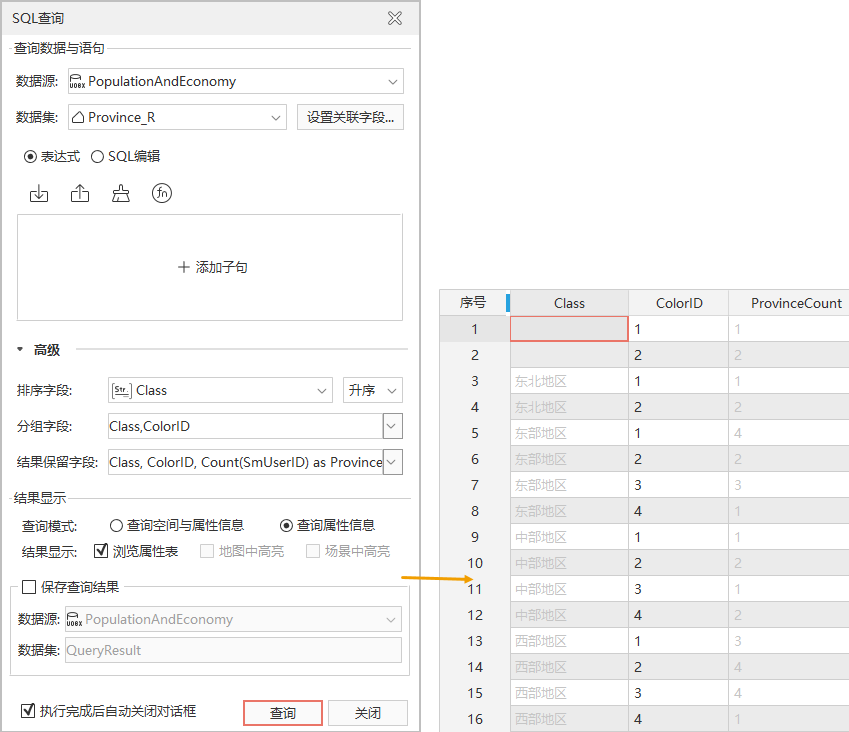849x732 pixels.
Task: Select the SQL编辑 radio button
Action: [98, 156]
